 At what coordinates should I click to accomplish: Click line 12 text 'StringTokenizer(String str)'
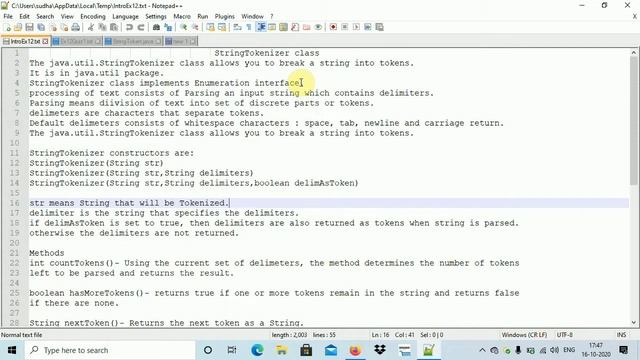click(x=96, y=163)
